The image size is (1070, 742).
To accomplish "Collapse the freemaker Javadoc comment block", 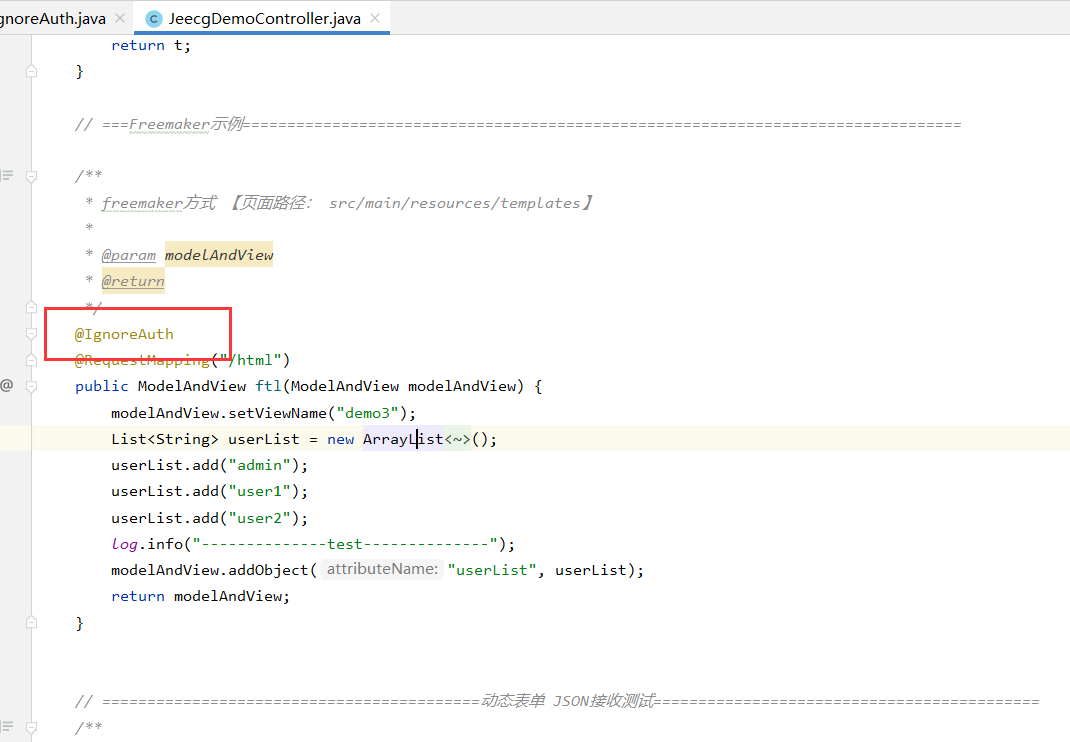I will pos(31,176).
